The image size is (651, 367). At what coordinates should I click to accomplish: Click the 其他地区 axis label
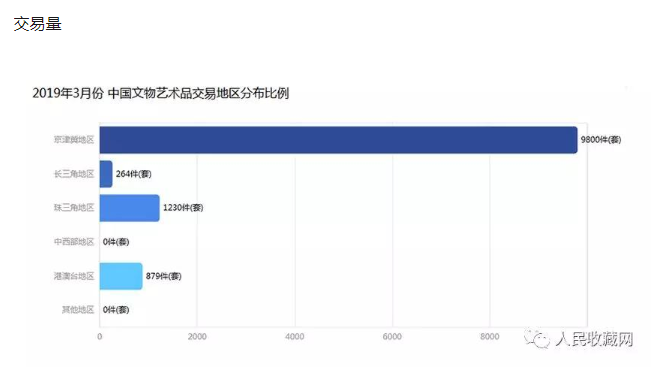78,310
